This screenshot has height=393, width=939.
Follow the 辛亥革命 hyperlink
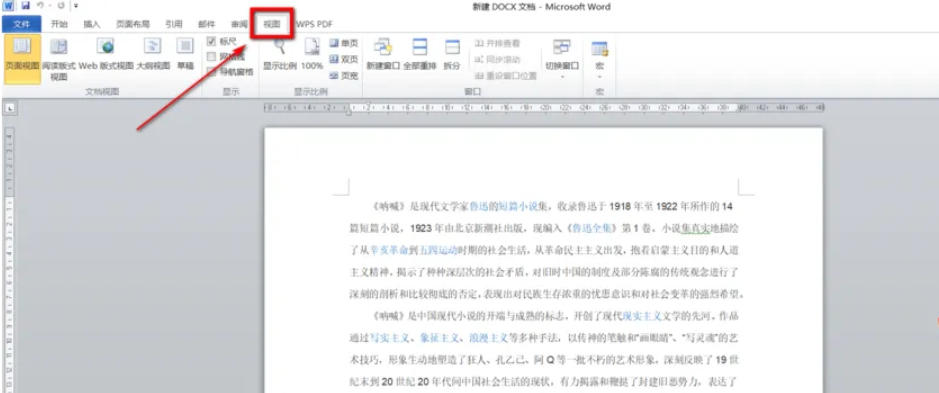[x=390, y=250]
